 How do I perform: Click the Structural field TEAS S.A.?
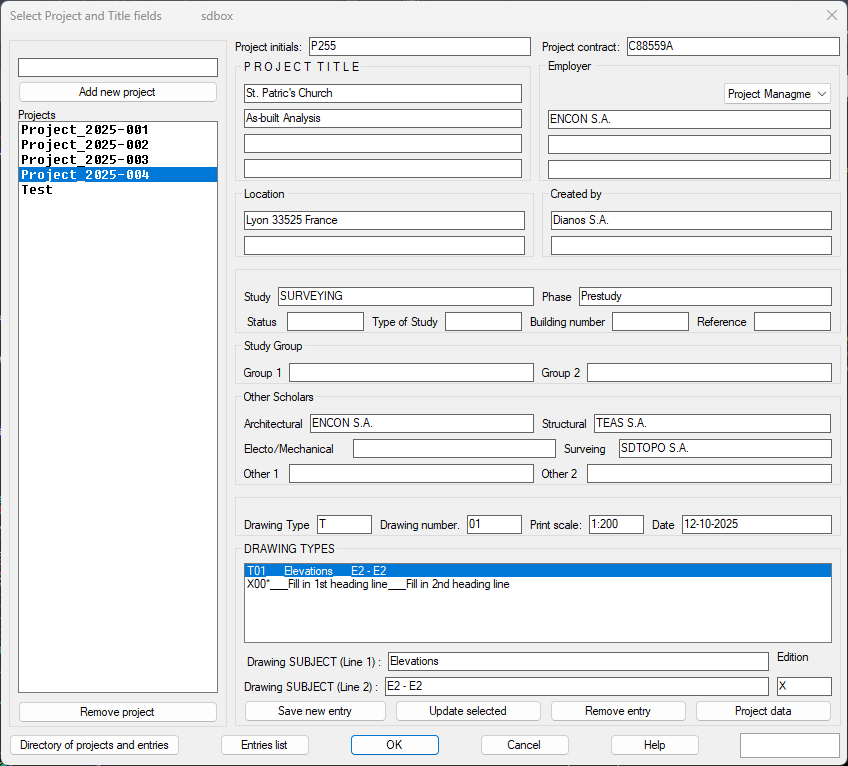712,424
